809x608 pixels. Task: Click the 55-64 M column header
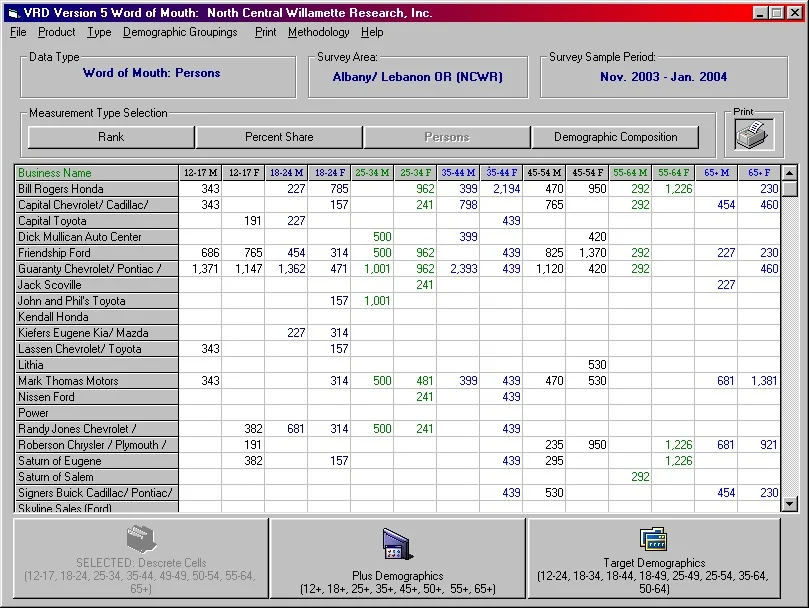(x=630, y=173)
